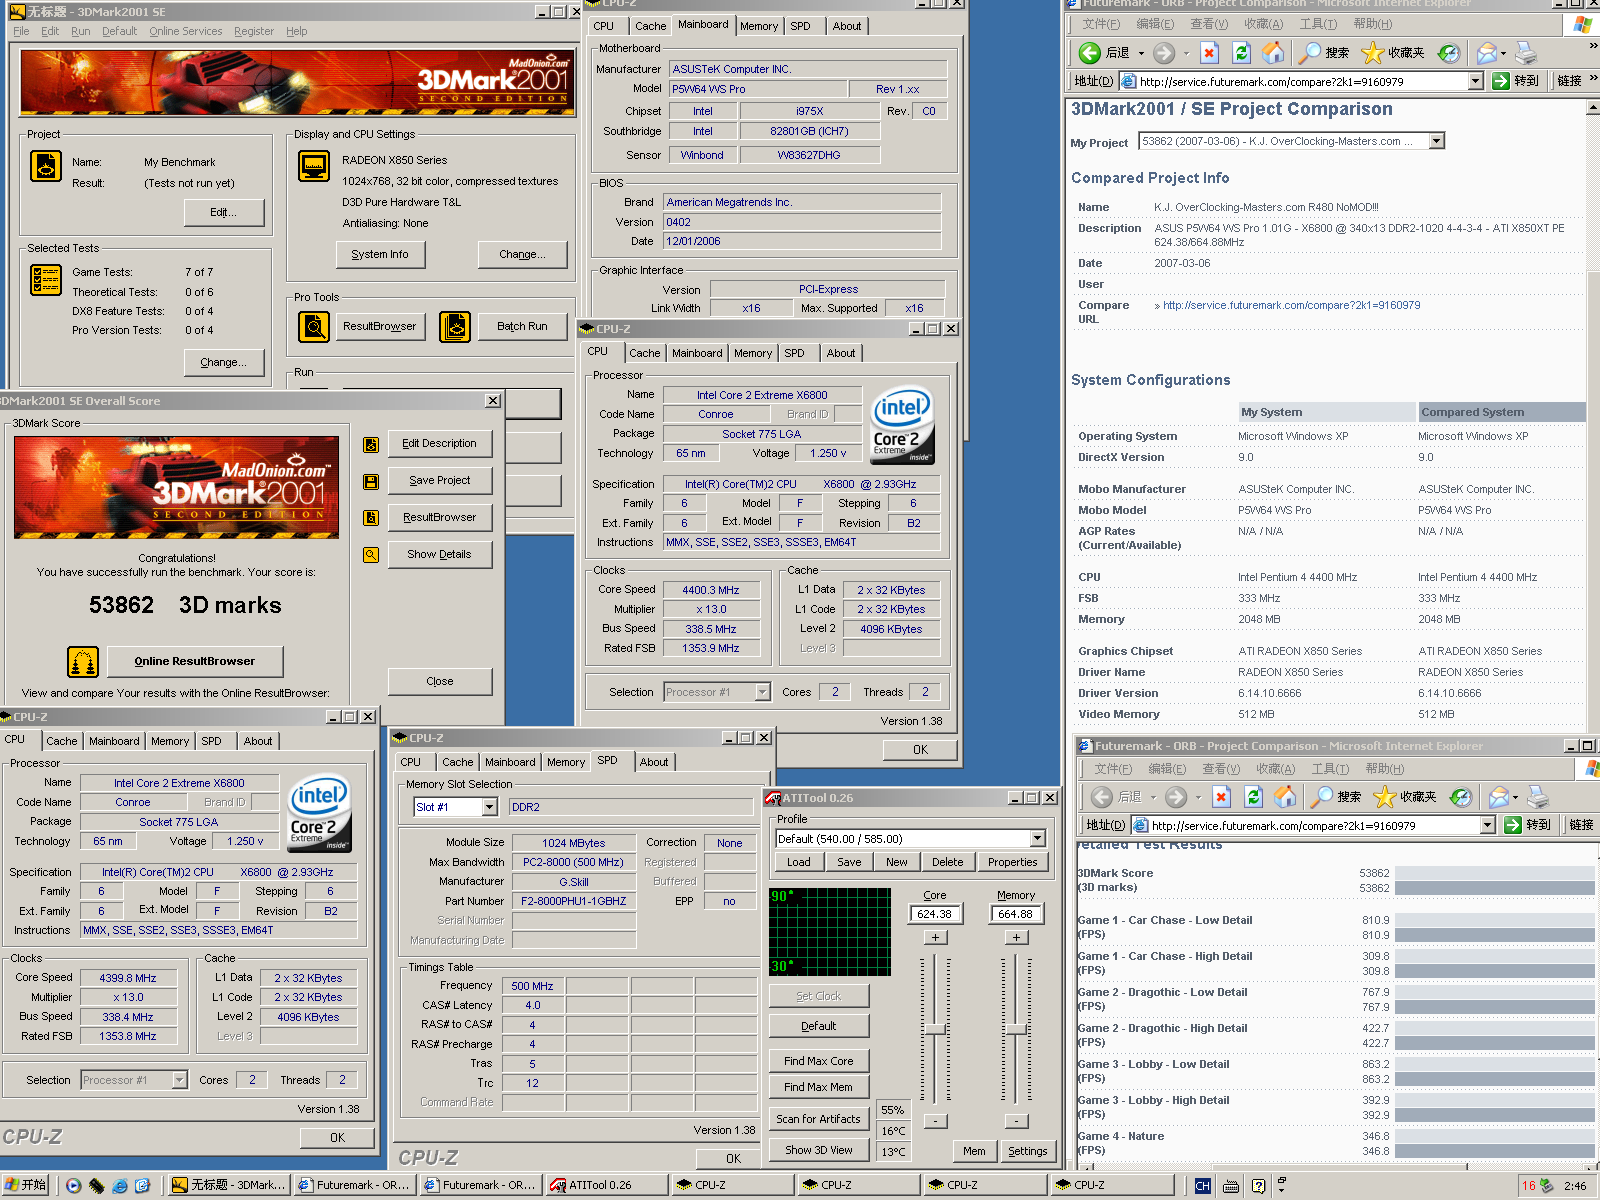Open the Run menu in 3DMark2001
The width and height of the screenshot is (1600, 1200).
click(x=81, y=31)
